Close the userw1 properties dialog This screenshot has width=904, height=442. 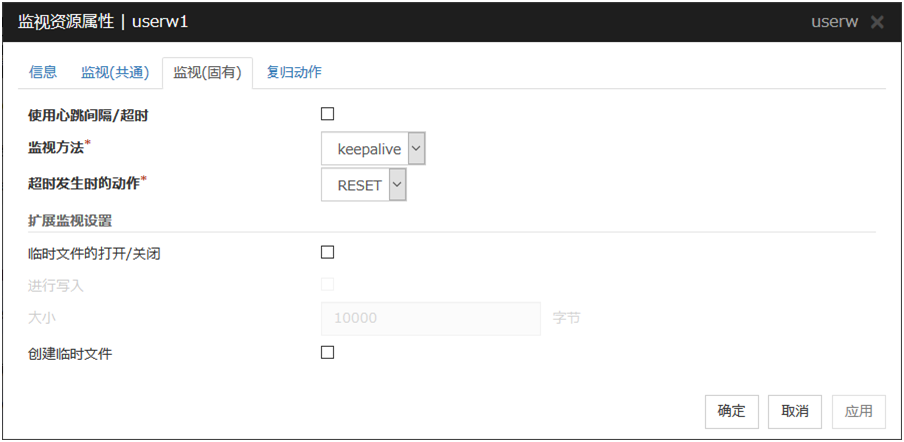[x=877, y=22]
